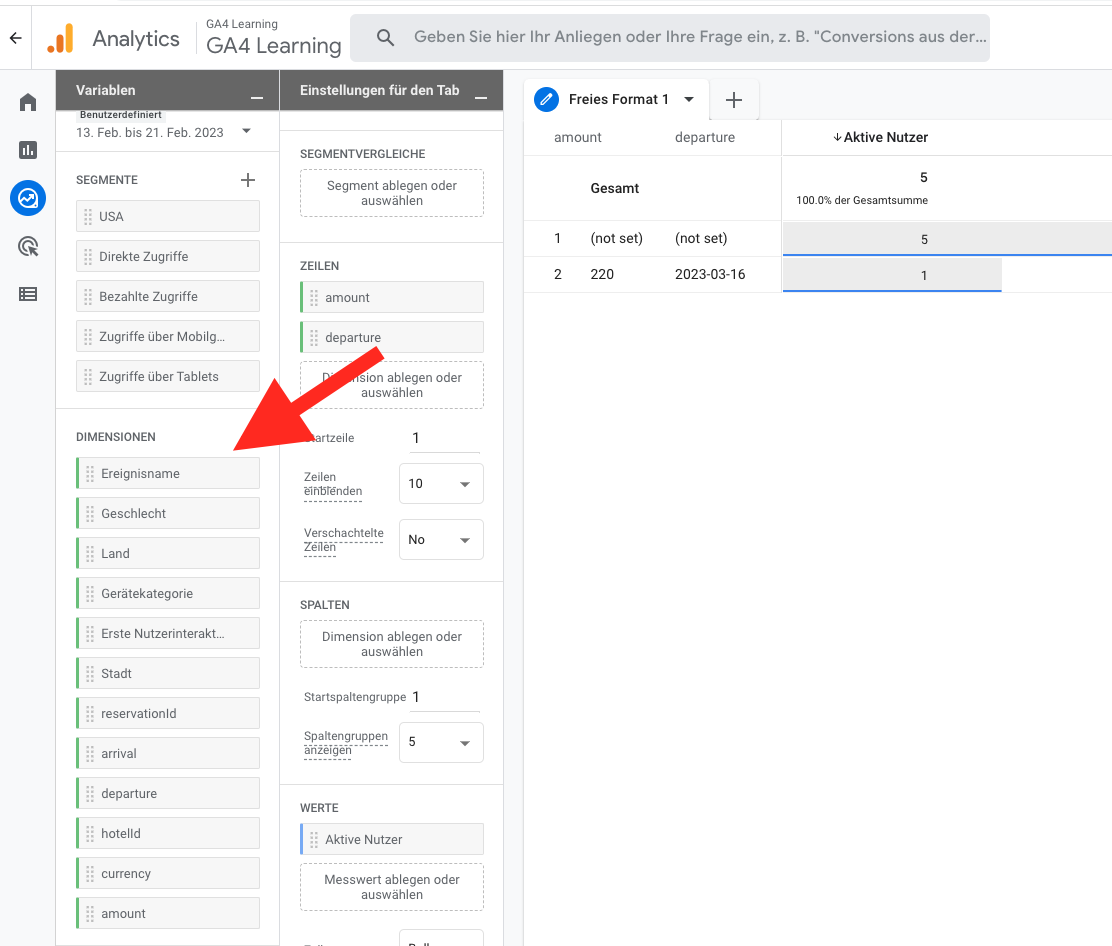The image size is (1112, 946).
Task: Open the Configure table icon in sidebar
Action: coord(28,294)
